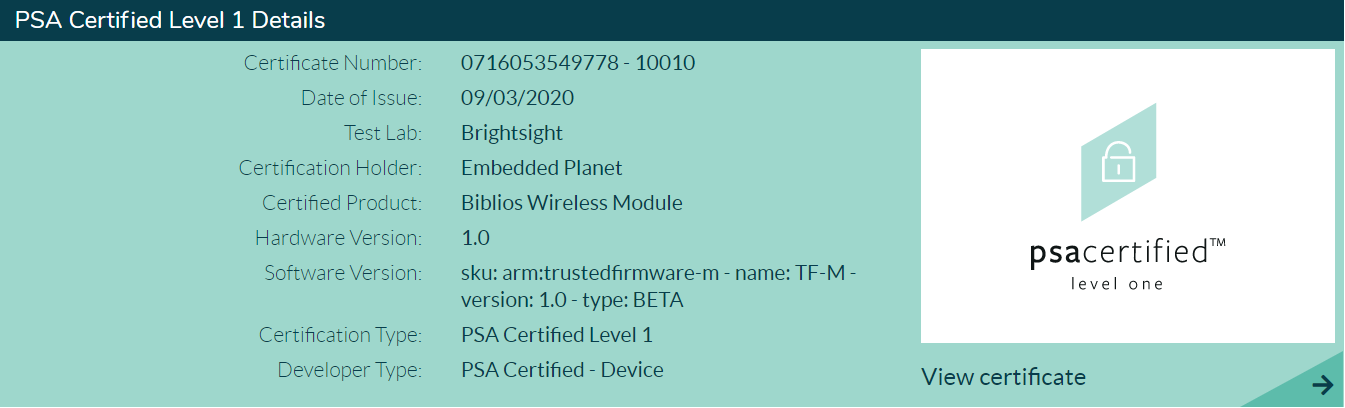The height and width of the screenshot is (408, 1345).
Task: Click the date of issue 09/03/2020
Action: [x=517, y=98]
